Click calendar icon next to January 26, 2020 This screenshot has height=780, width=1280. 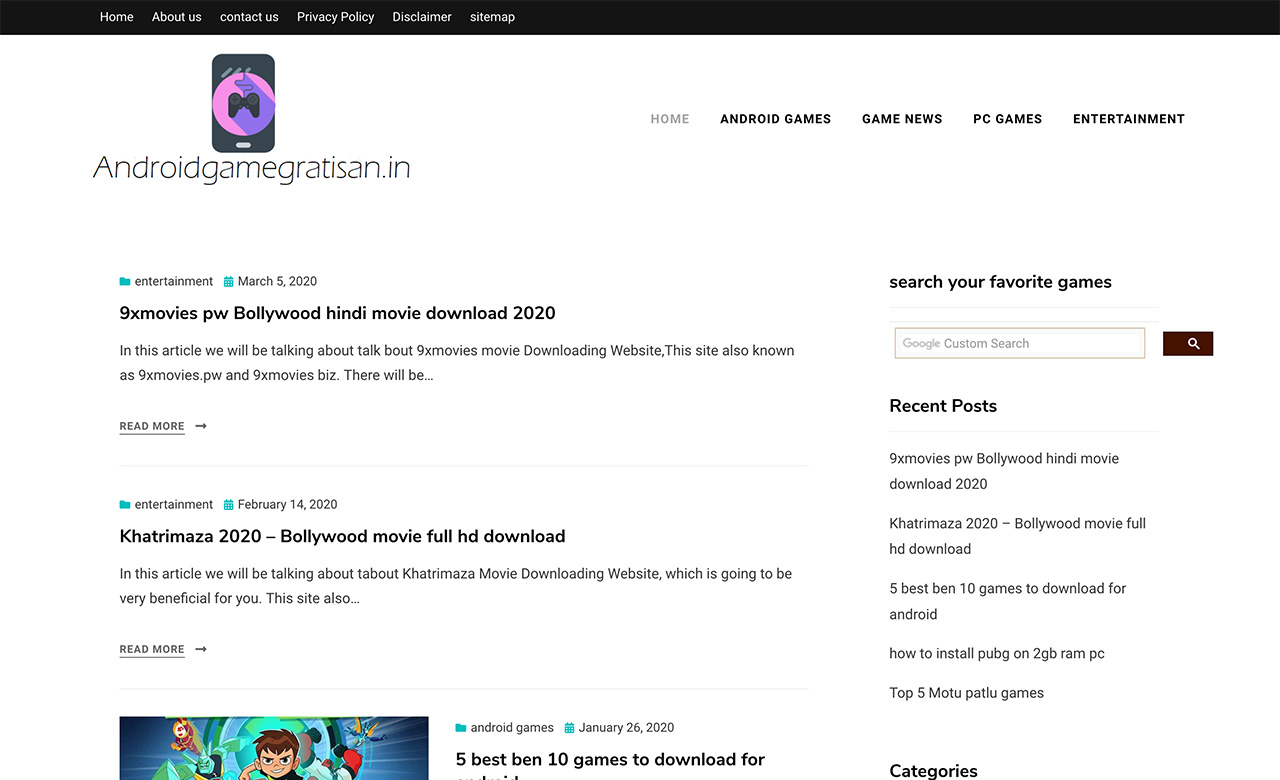click(569, 728)
